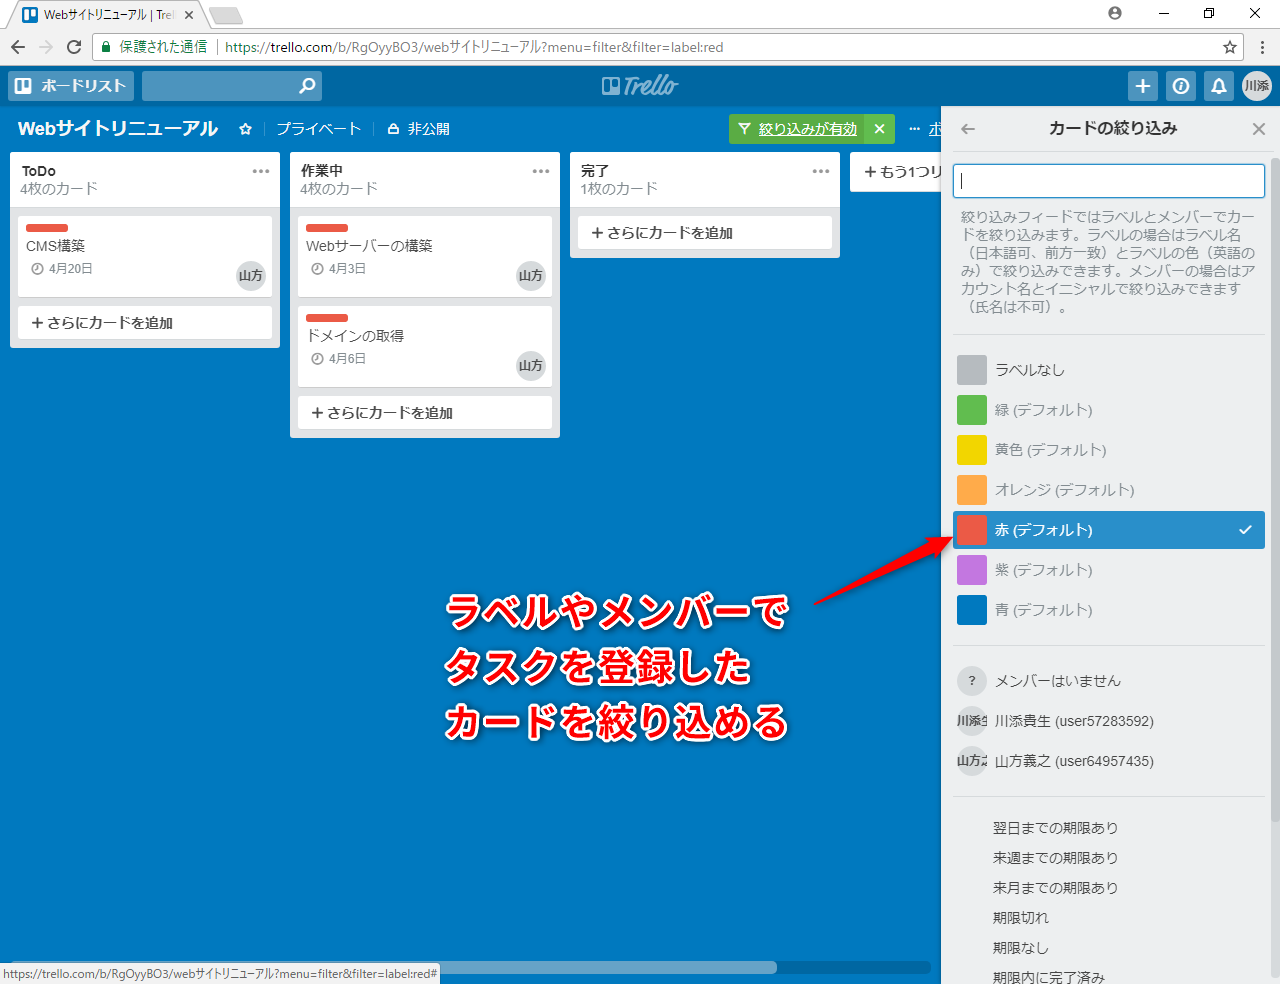The width and height of the screenshot is (1280, 984).
Task: Click the 4月3日 due date badge
Action: click(x=338, y=269)
